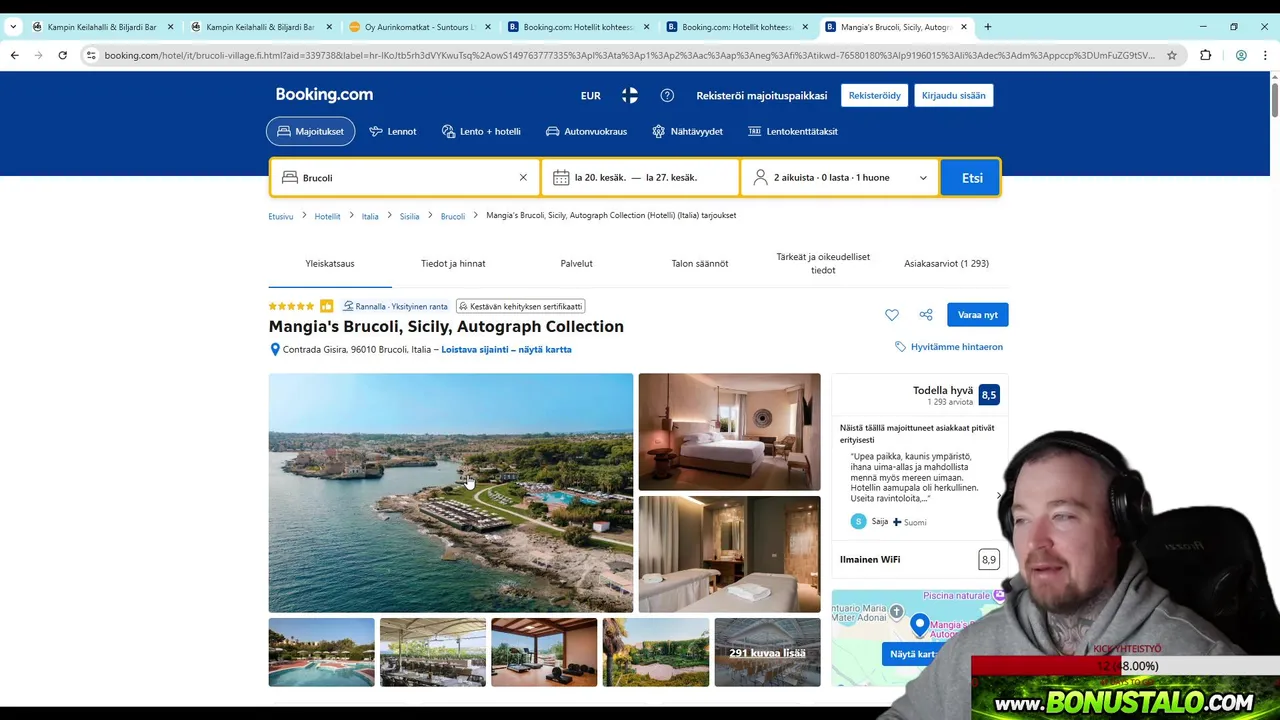Screen dimensions: 1280x720
Task: Expand guests and rooms selector
Action: point(840,178)
